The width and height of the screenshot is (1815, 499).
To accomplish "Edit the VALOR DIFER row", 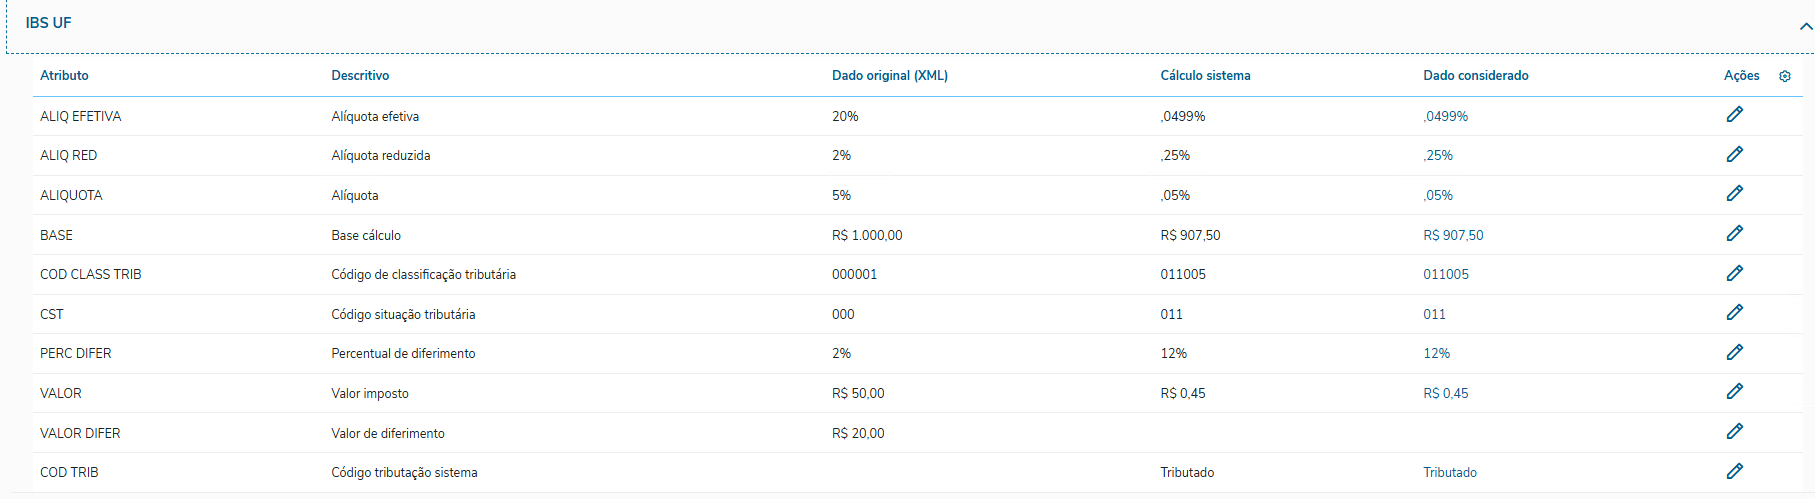I will click(x=1734, y=432).
